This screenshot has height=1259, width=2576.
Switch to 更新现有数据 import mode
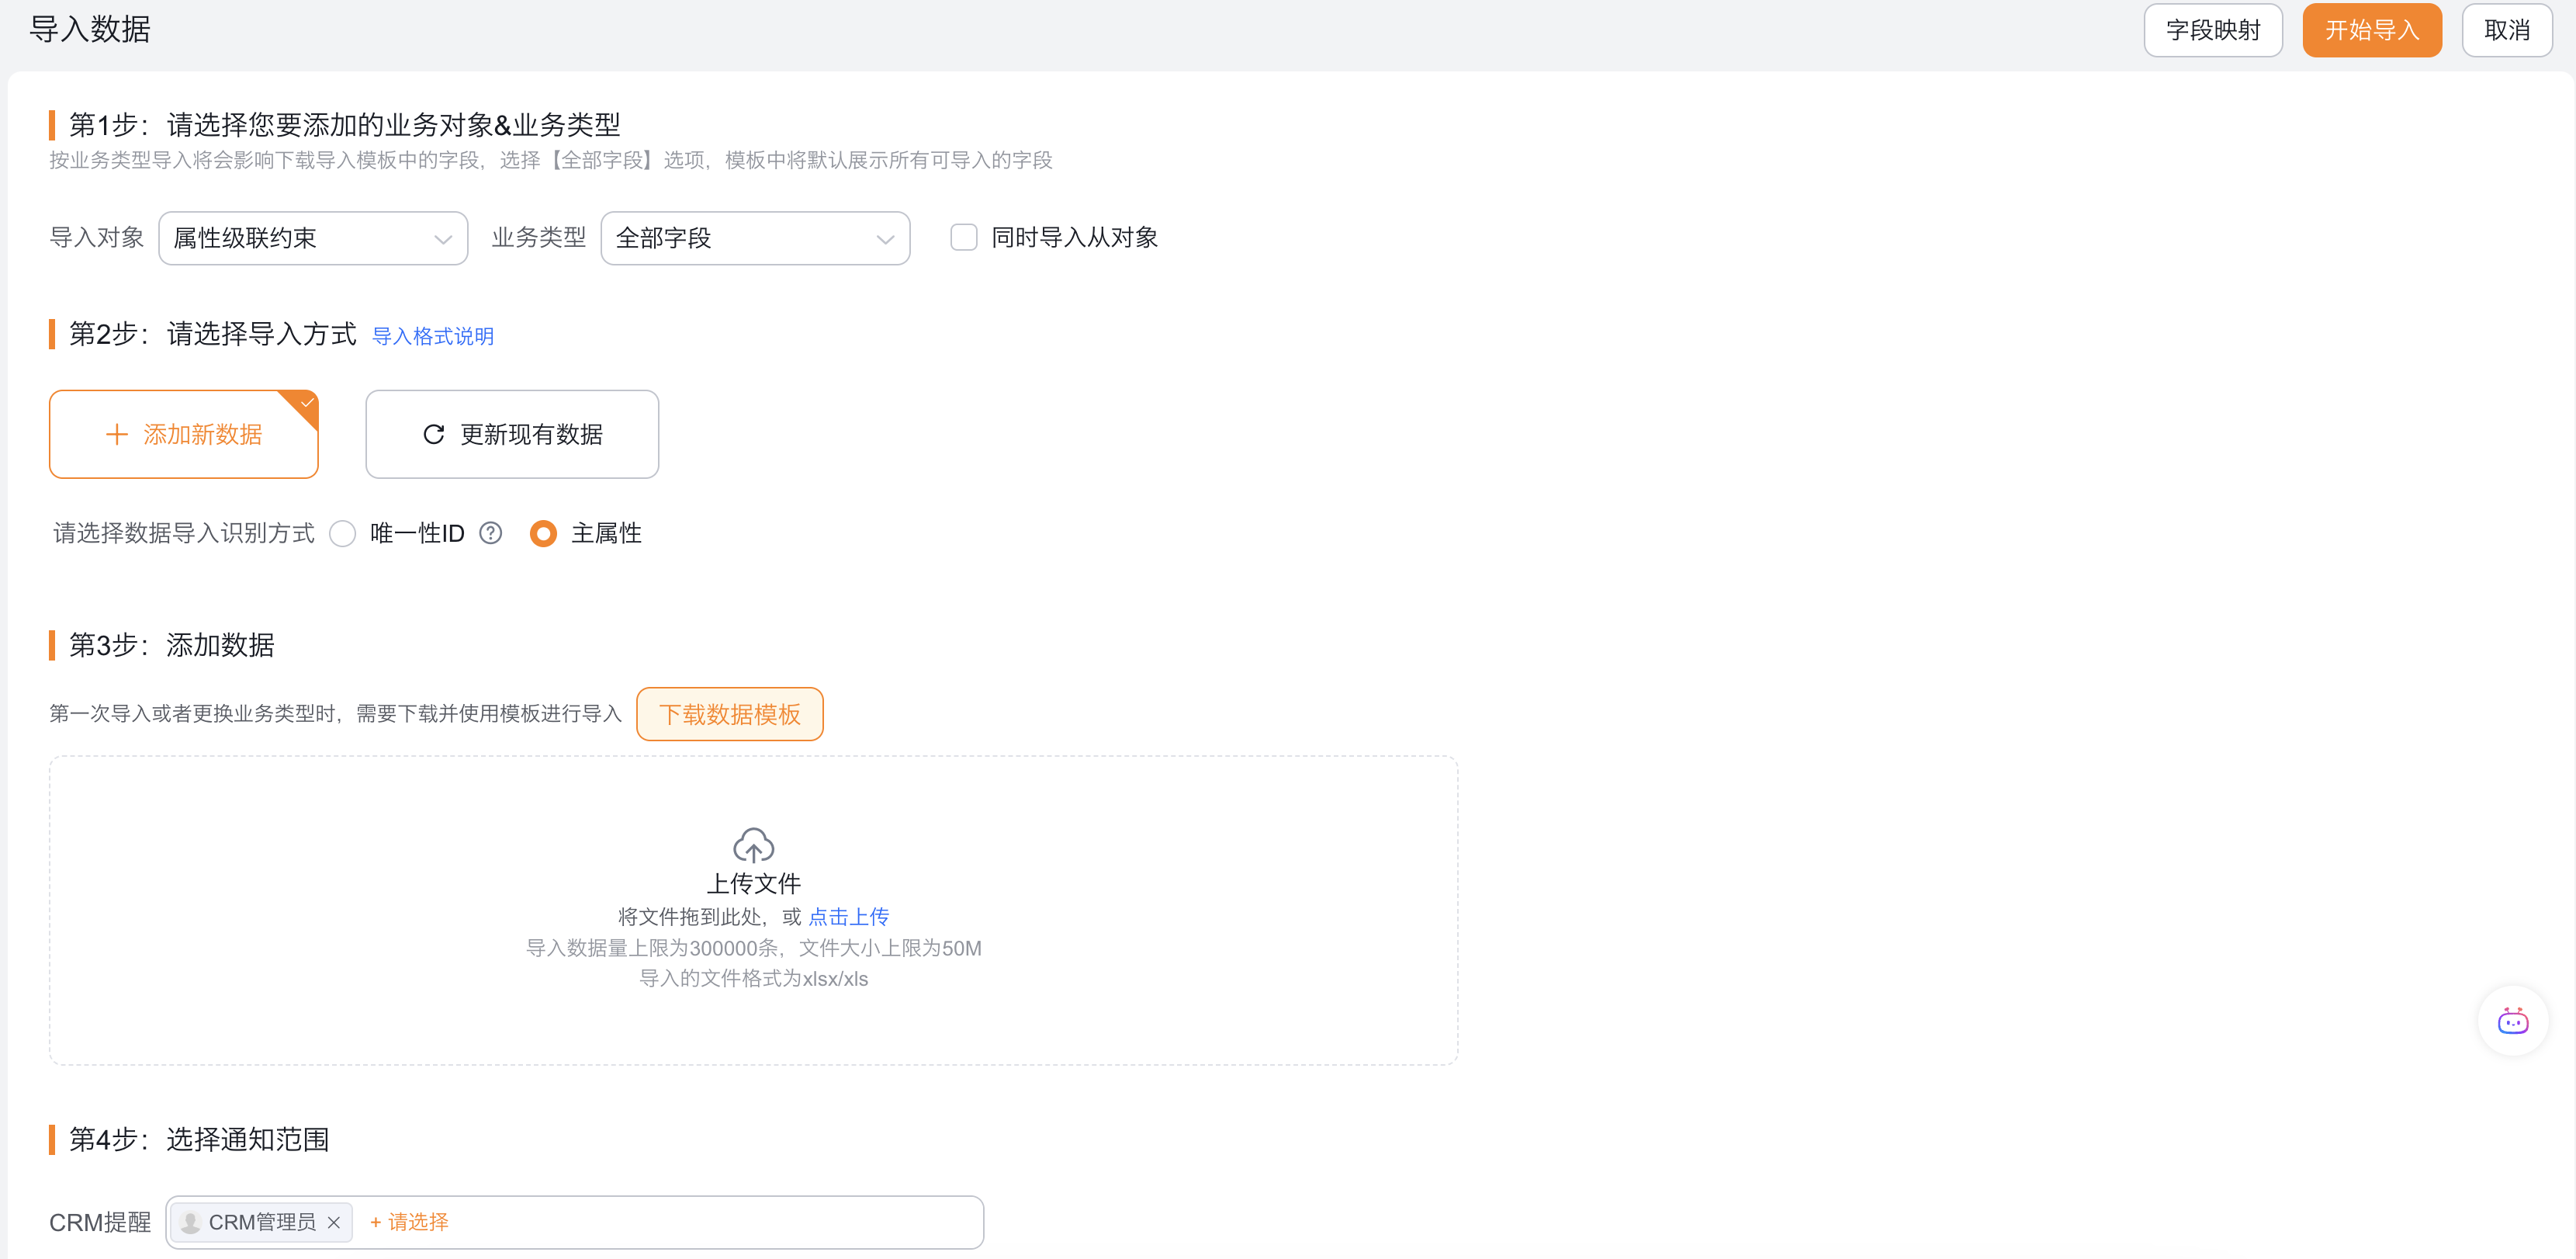pos(511,434)
